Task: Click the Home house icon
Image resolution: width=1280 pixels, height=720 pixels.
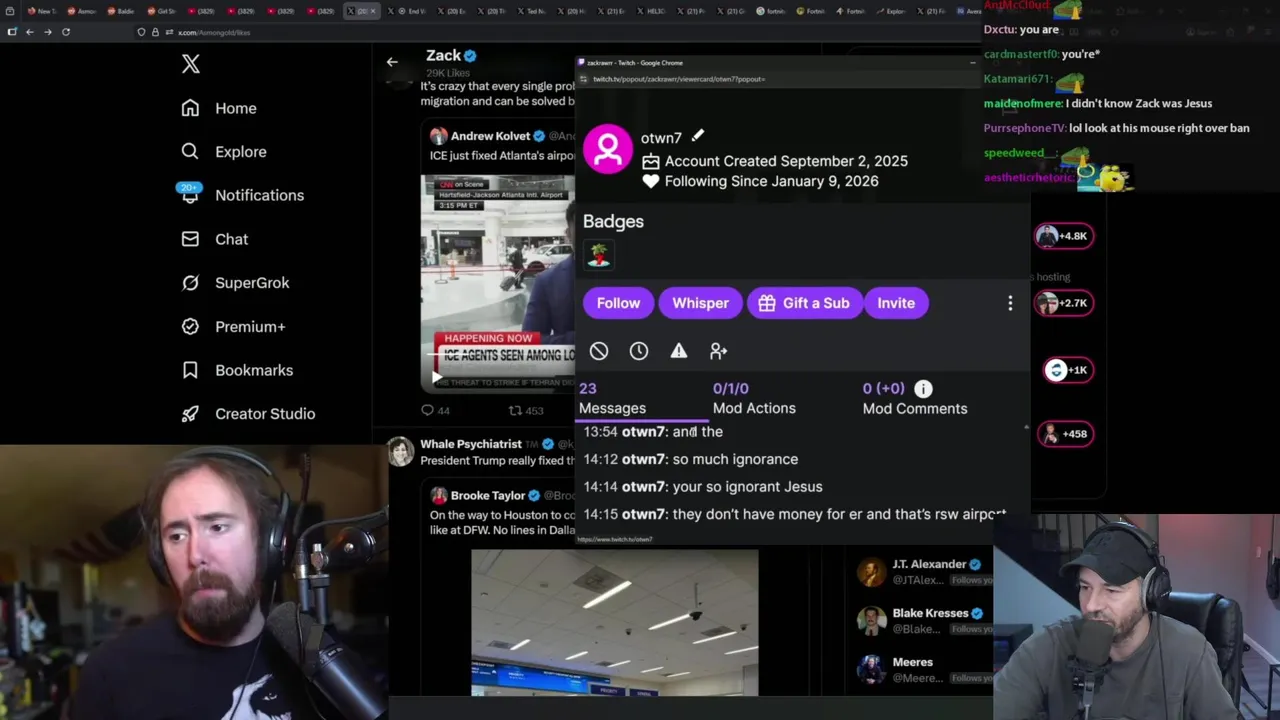Action: tap(190, 108)
